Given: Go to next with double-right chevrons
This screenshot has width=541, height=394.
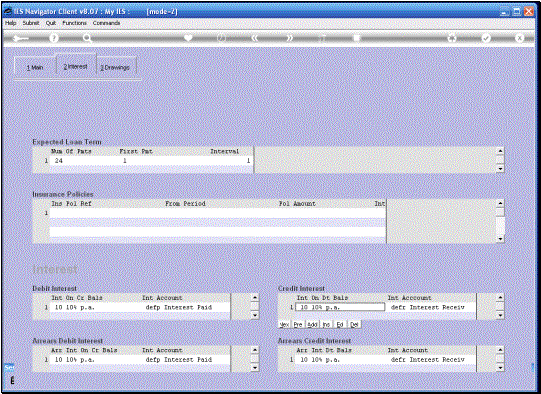Looking at the screenshot, I should pyautogui.click(x=289, y=38).
